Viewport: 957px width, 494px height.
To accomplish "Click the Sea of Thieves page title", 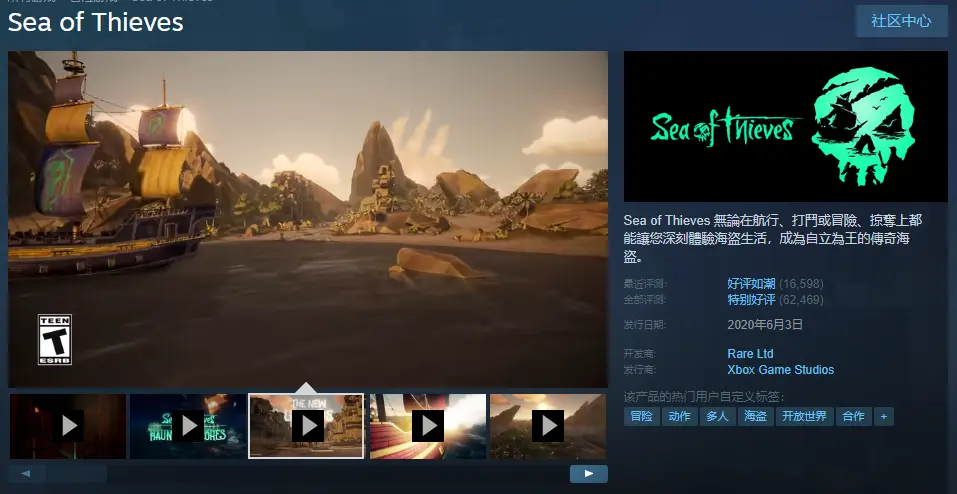I will click(95, 22).
